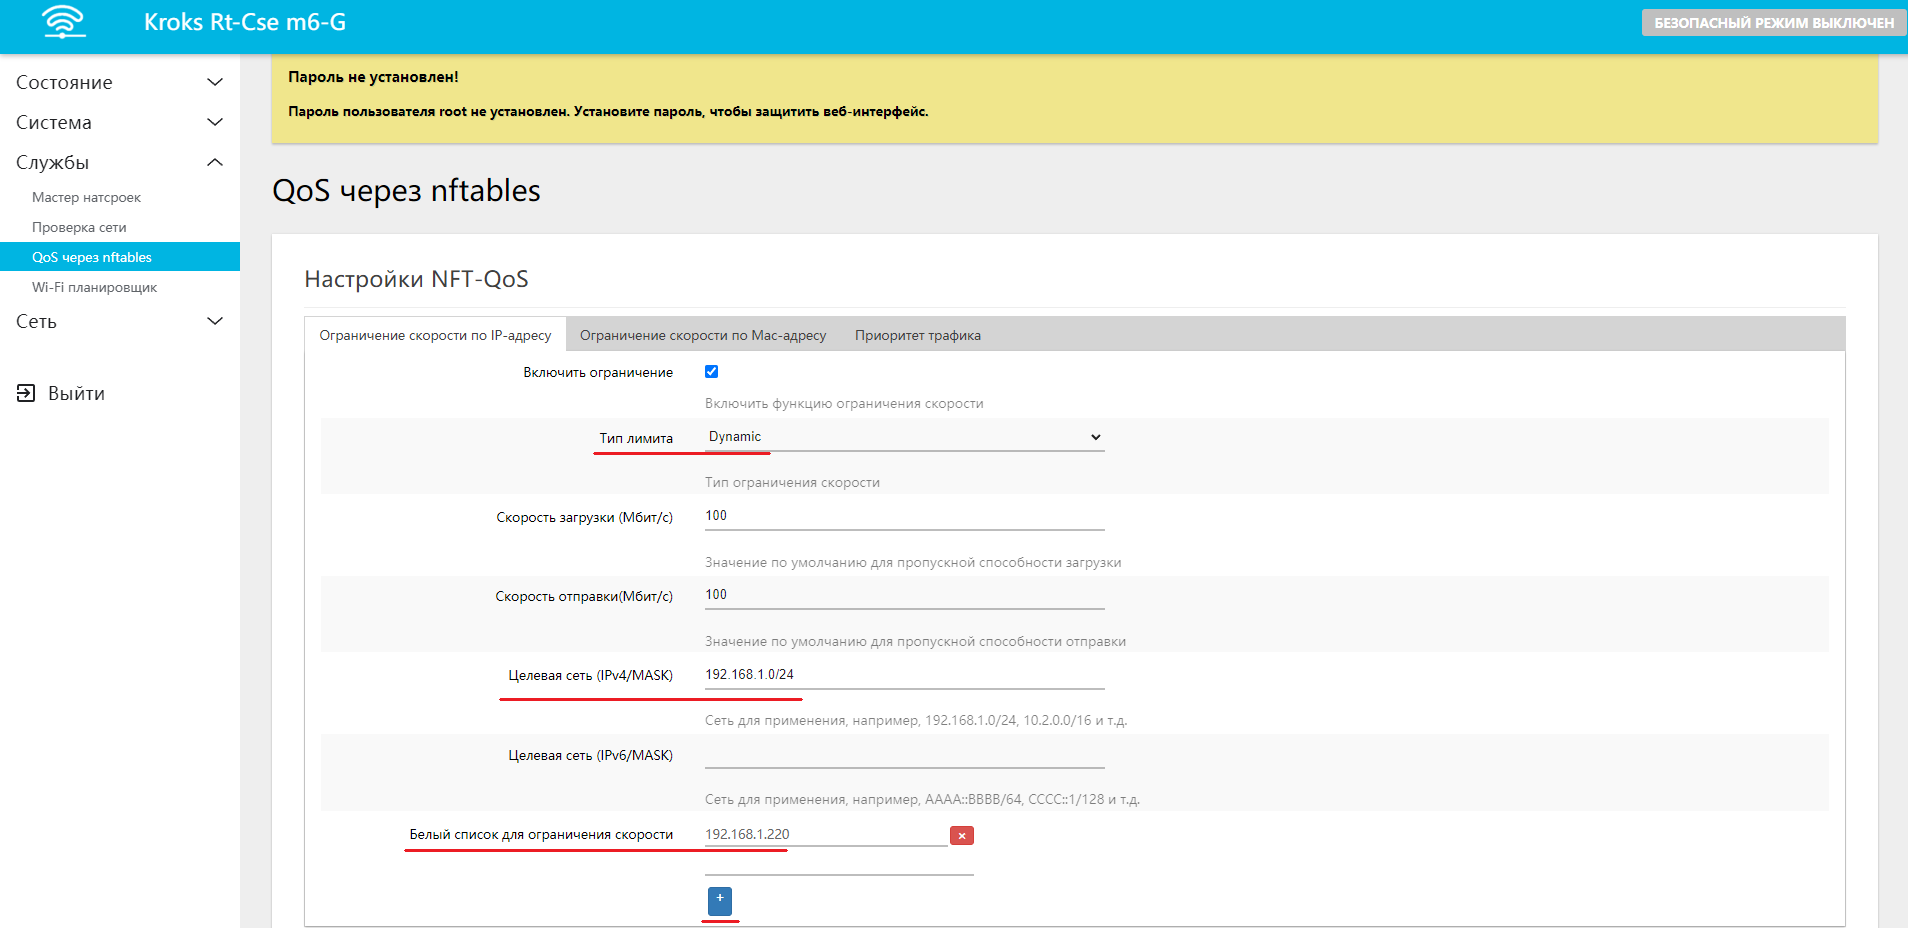Image resolution: width=1908 pixels, height=928 pixels.
Task: Click the Тип ограничения скорости hint text
Action: 792,482
